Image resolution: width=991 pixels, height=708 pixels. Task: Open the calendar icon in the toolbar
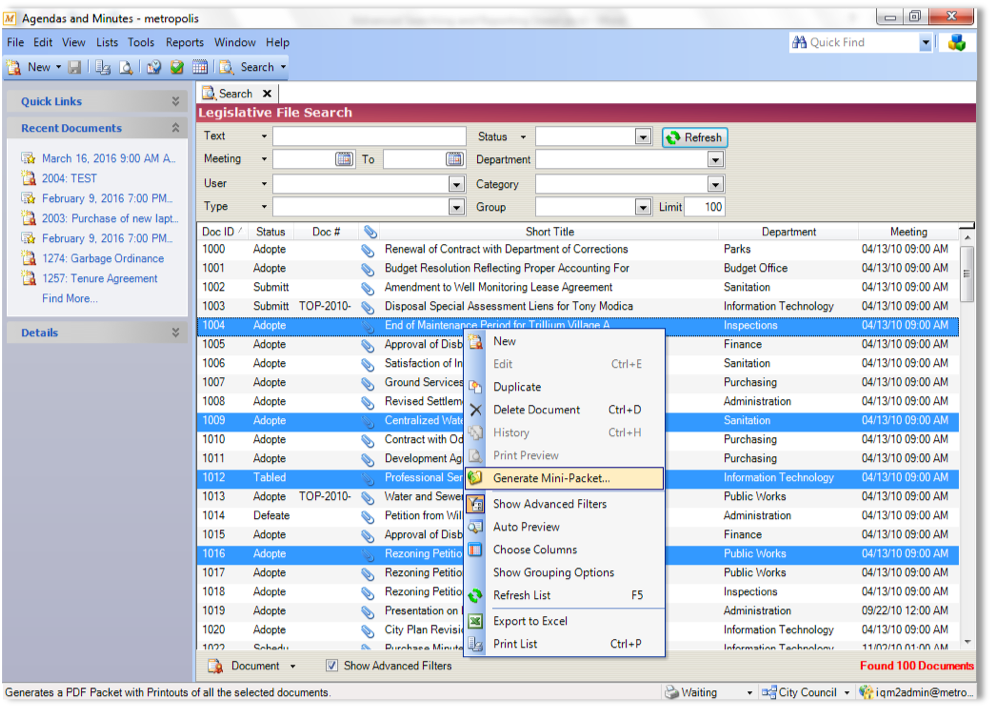click(x=200, y=67)
